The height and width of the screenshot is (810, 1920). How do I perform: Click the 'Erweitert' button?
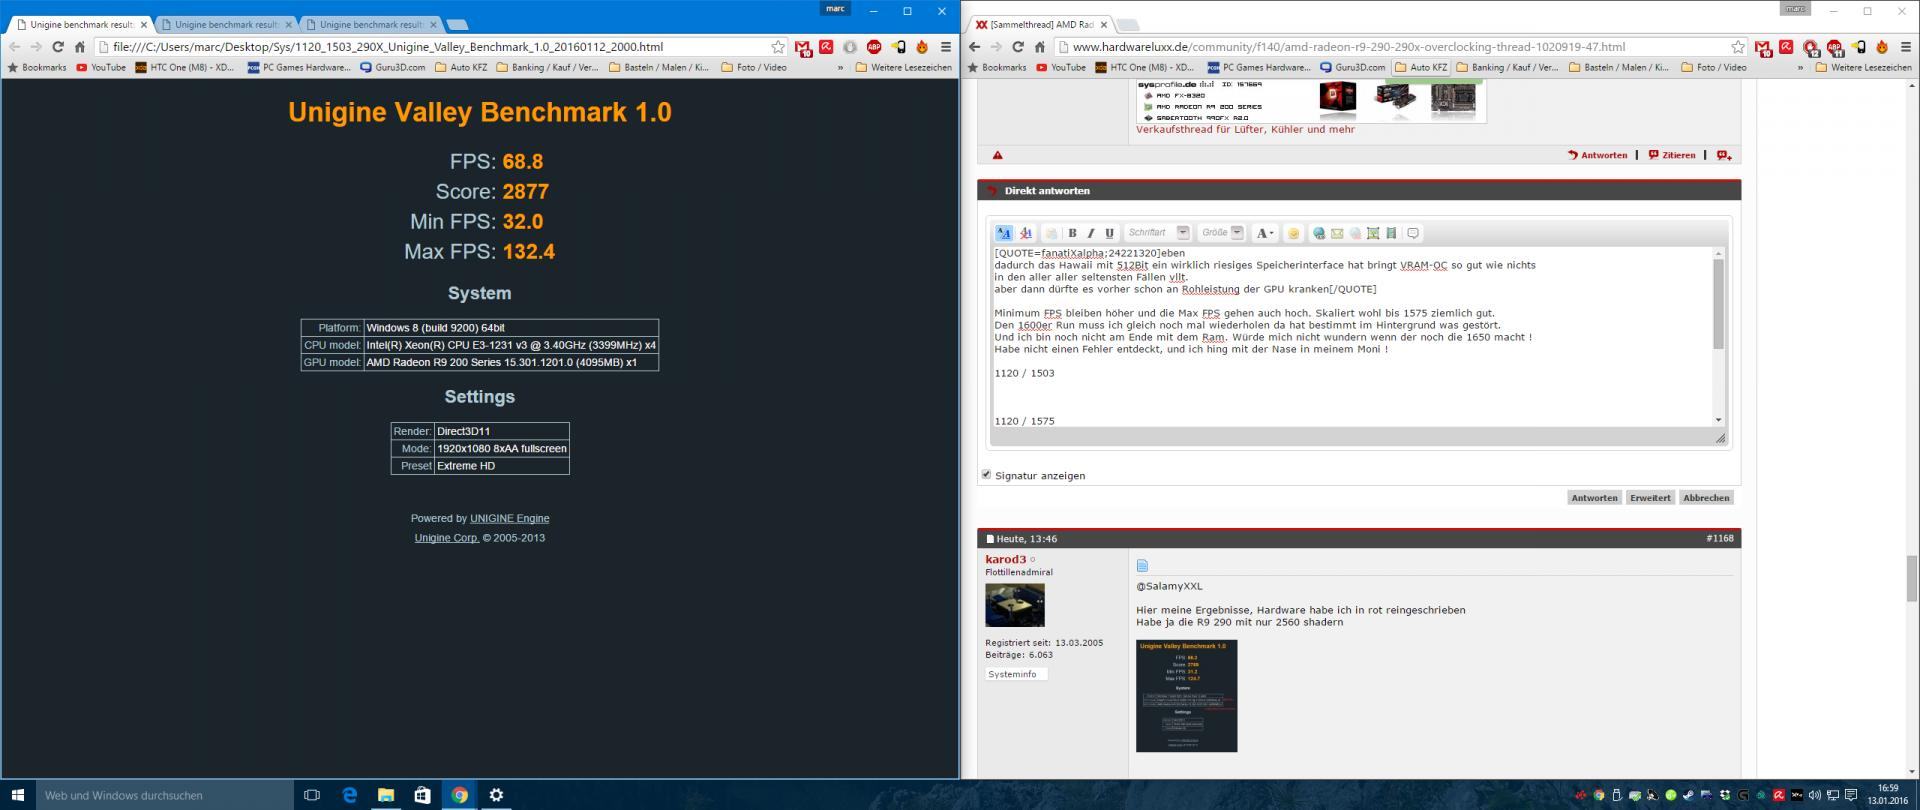pos(1650,497)
